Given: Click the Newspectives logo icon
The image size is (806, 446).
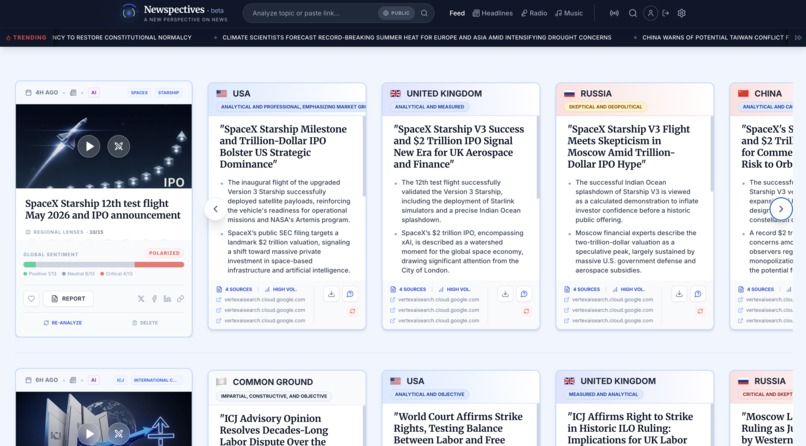Looking at the screenshot, I should [x=129, y=12].
